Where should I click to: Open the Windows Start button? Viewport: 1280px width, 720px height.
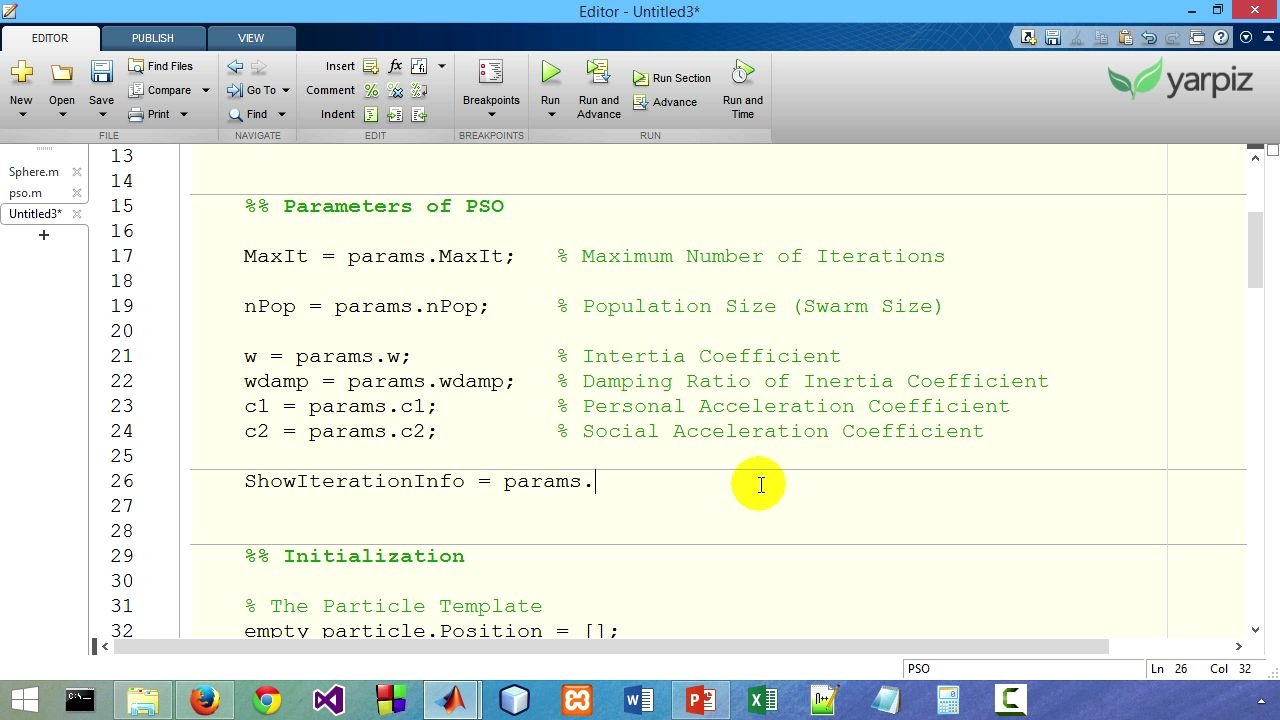25,700
